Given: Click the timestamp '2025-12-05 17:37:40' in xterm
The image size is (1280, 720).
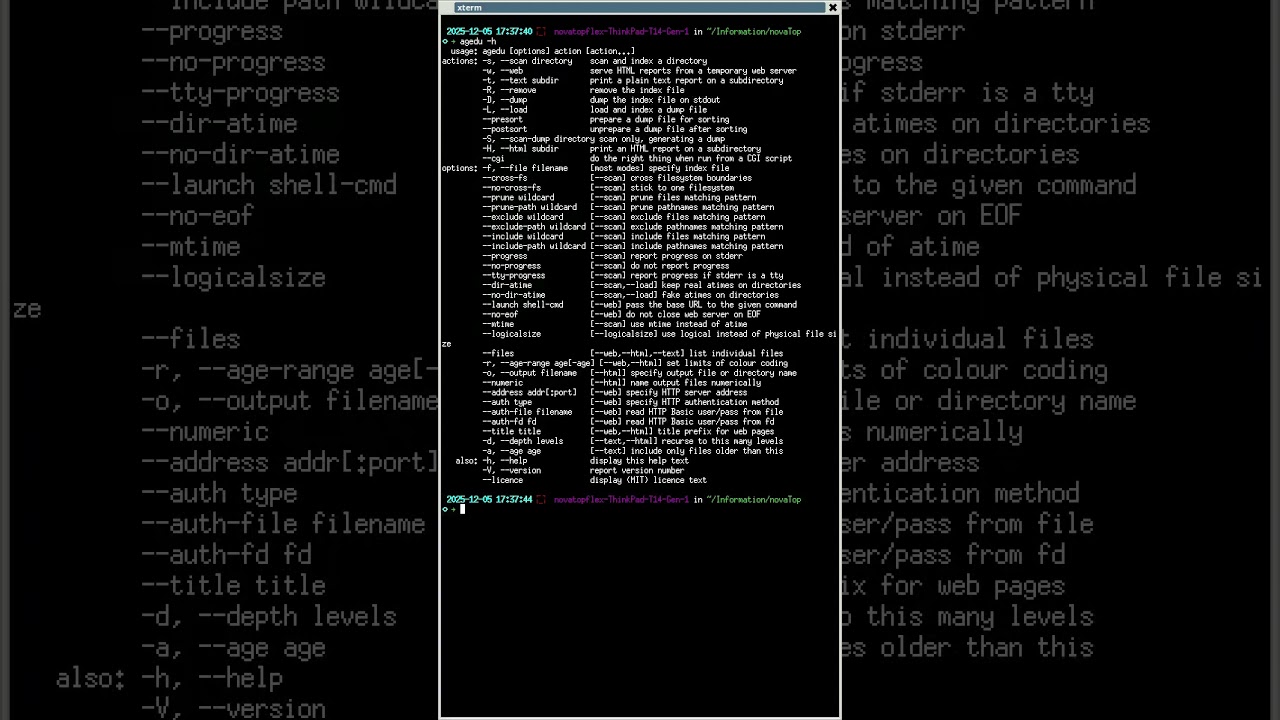Looking at the screenshot, I should point(489,32).
